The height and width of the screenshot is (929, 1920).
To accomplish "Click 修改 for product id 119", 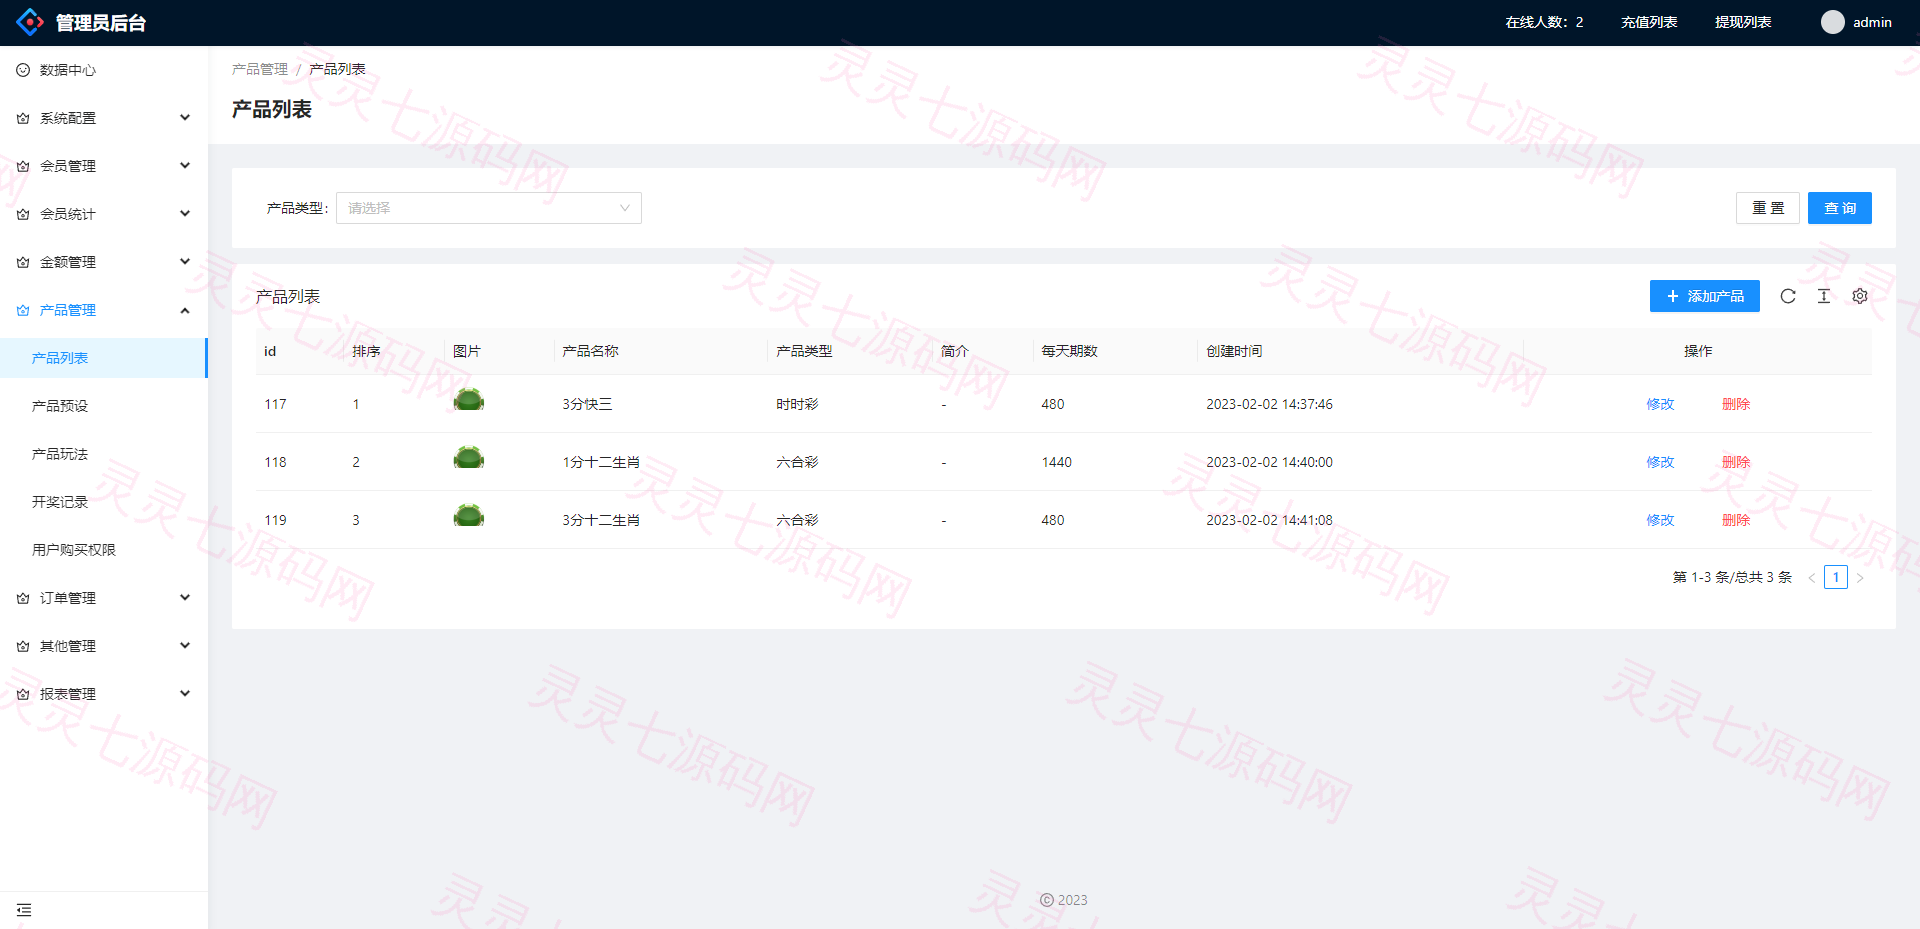I will tap(1660, 520).
